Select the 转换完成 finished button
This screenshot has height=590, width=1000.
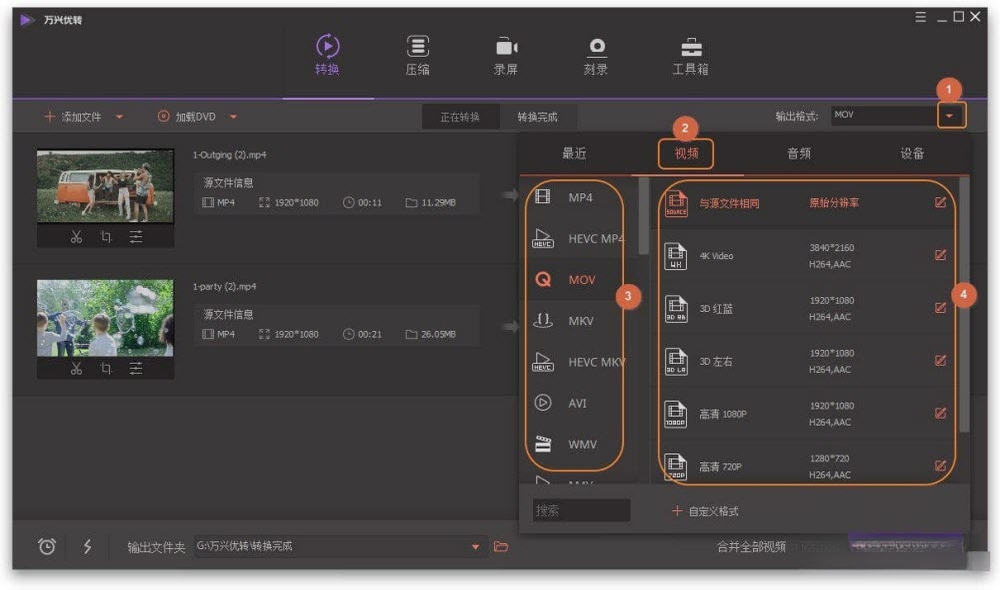coord(538,117)
